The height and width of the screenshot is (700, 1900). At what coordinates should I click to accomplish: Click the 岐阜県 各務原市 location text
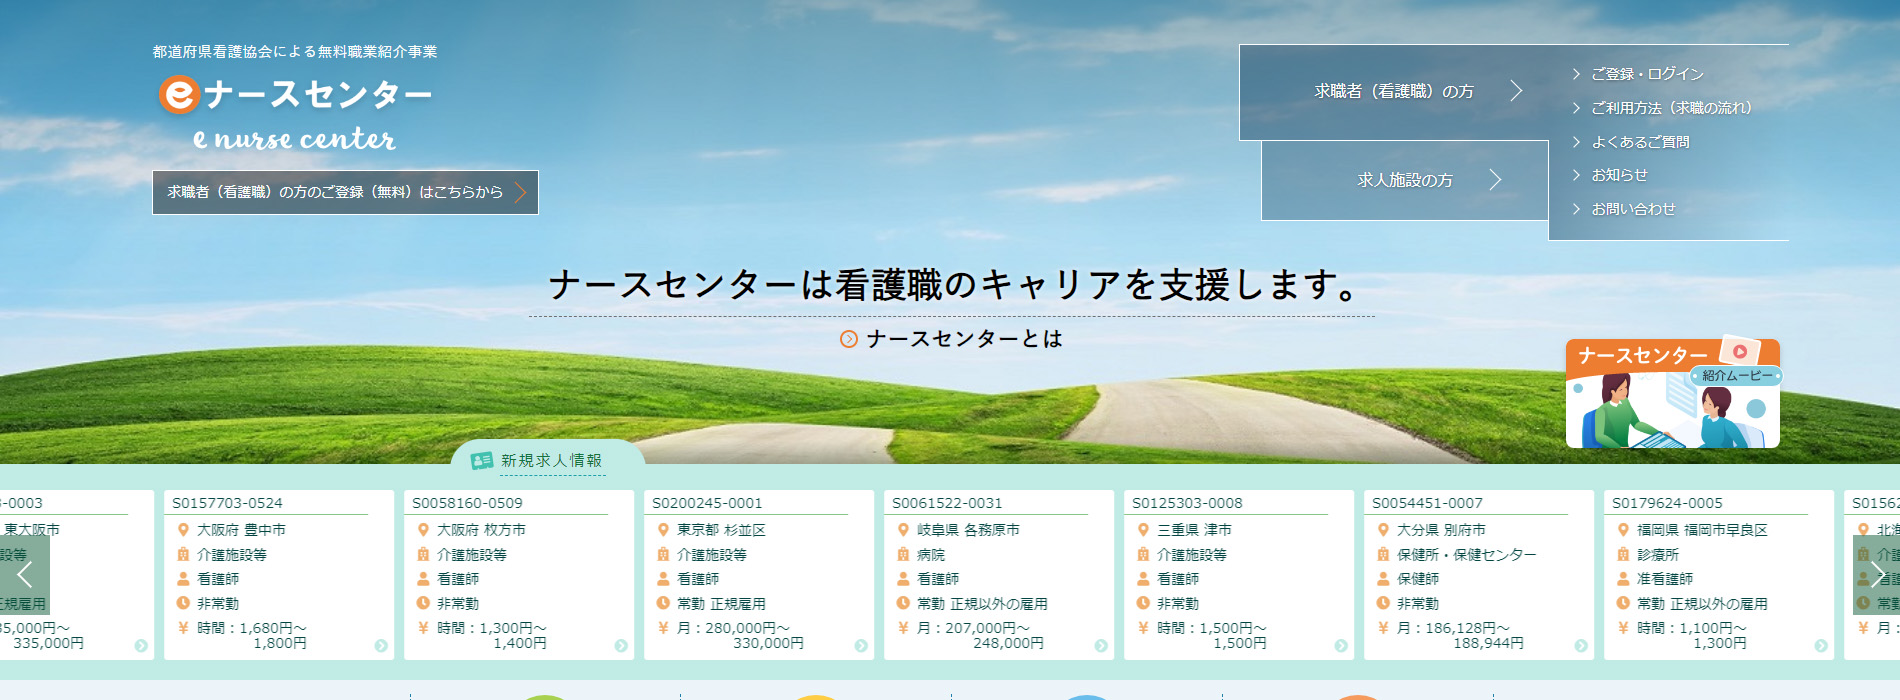968,530
